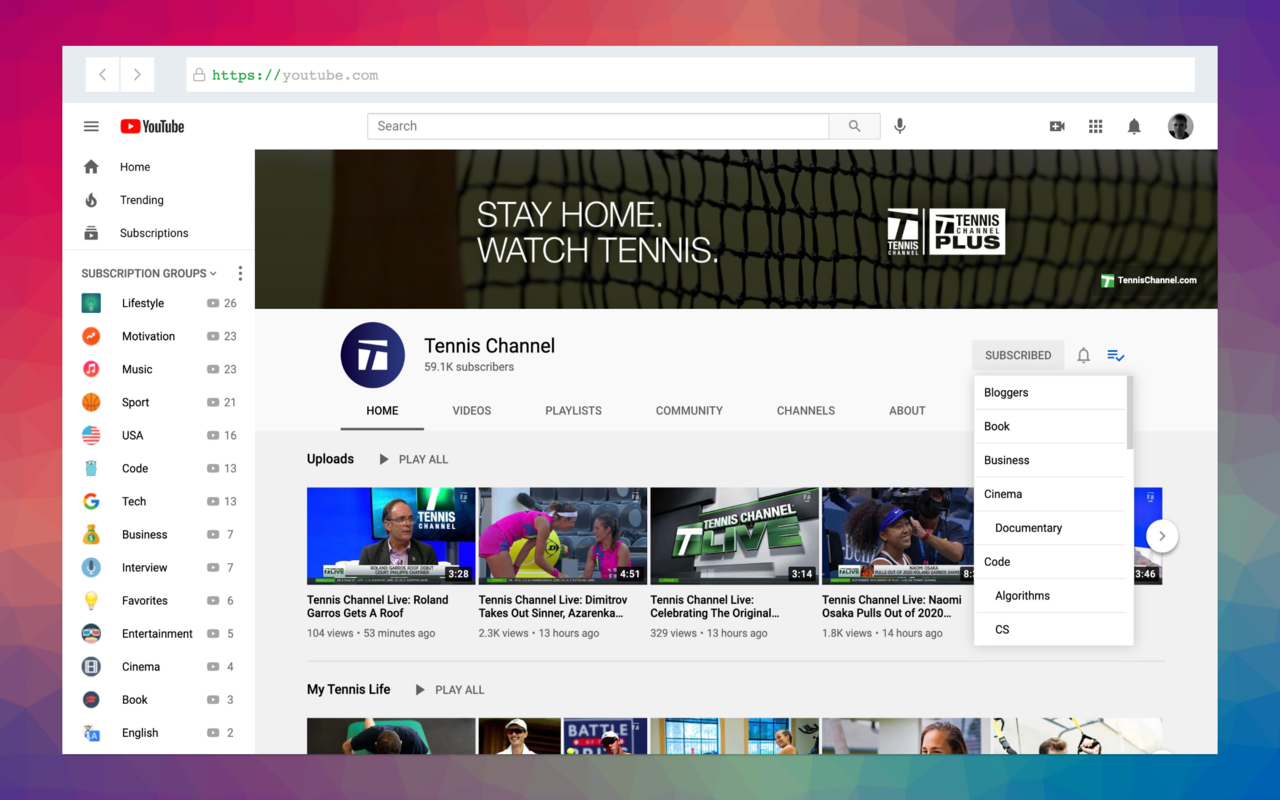Play all Uploads

coord(413,459)
